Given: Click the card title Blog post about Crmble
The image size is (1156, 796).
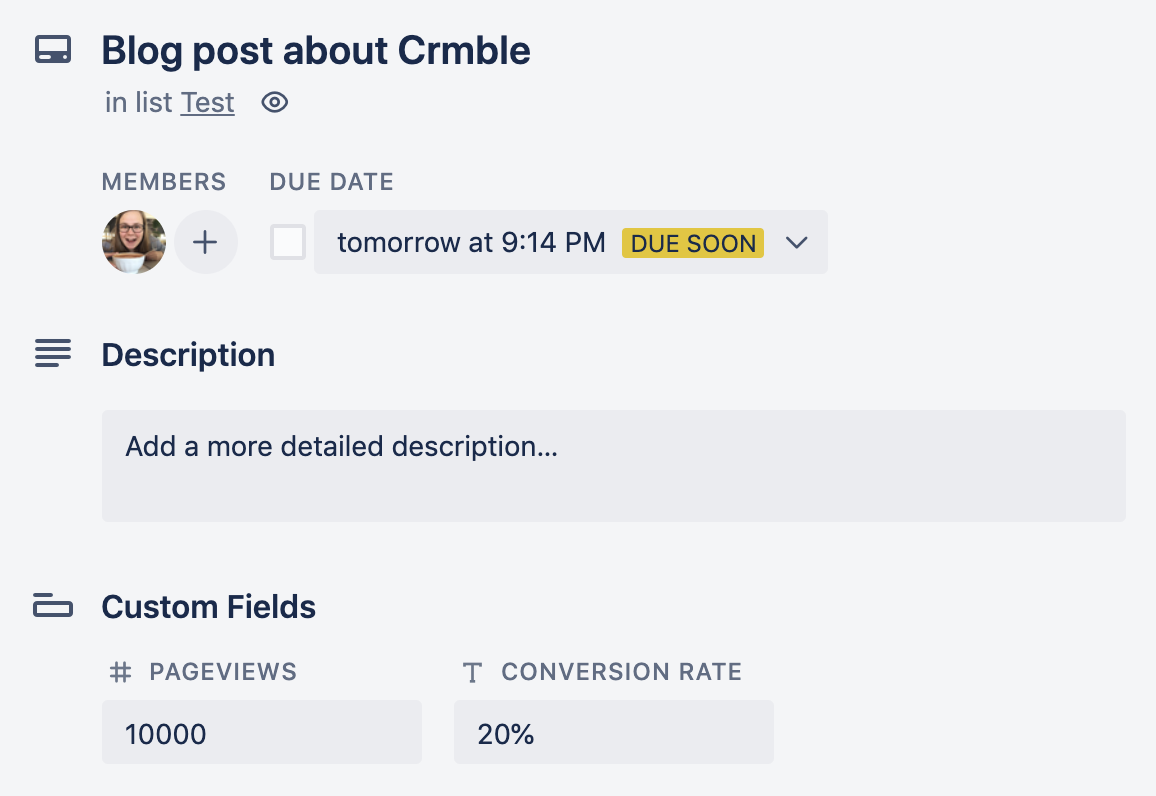Looking at the screenshot, I should (x=316, y=51).
